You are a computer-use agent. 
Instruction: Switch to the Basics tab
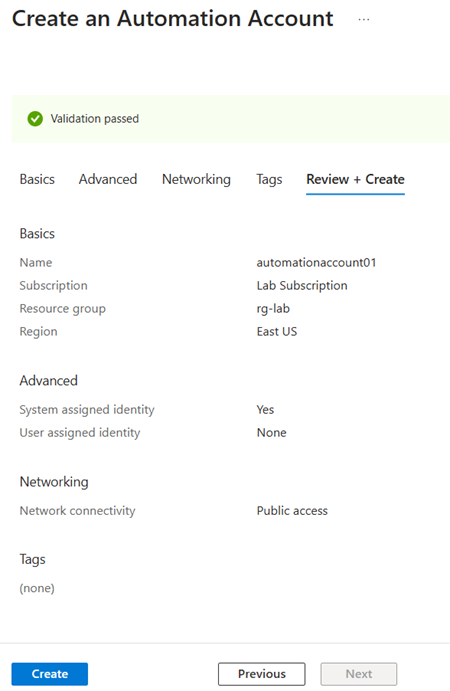point(37,179)
